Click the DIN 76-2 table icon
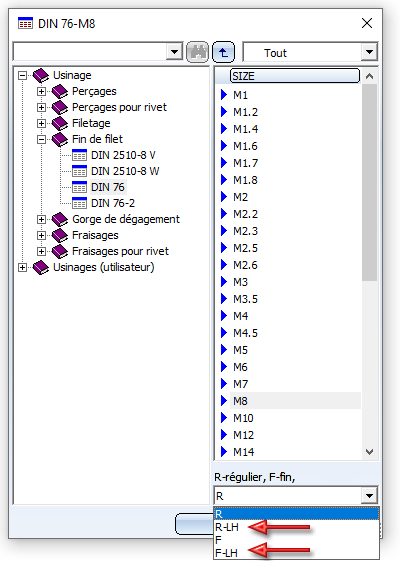Screen dimensions: 400x561 tap(79, 203)
